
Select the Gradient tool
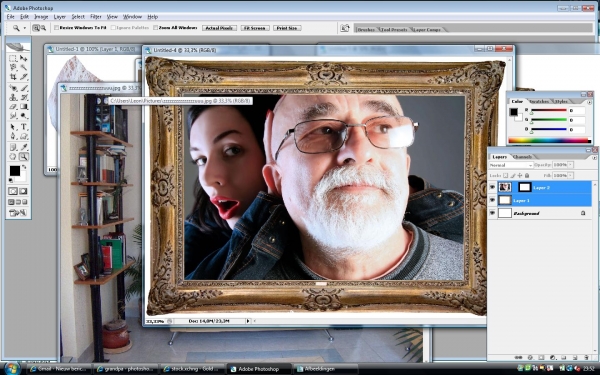coord(24,106)
